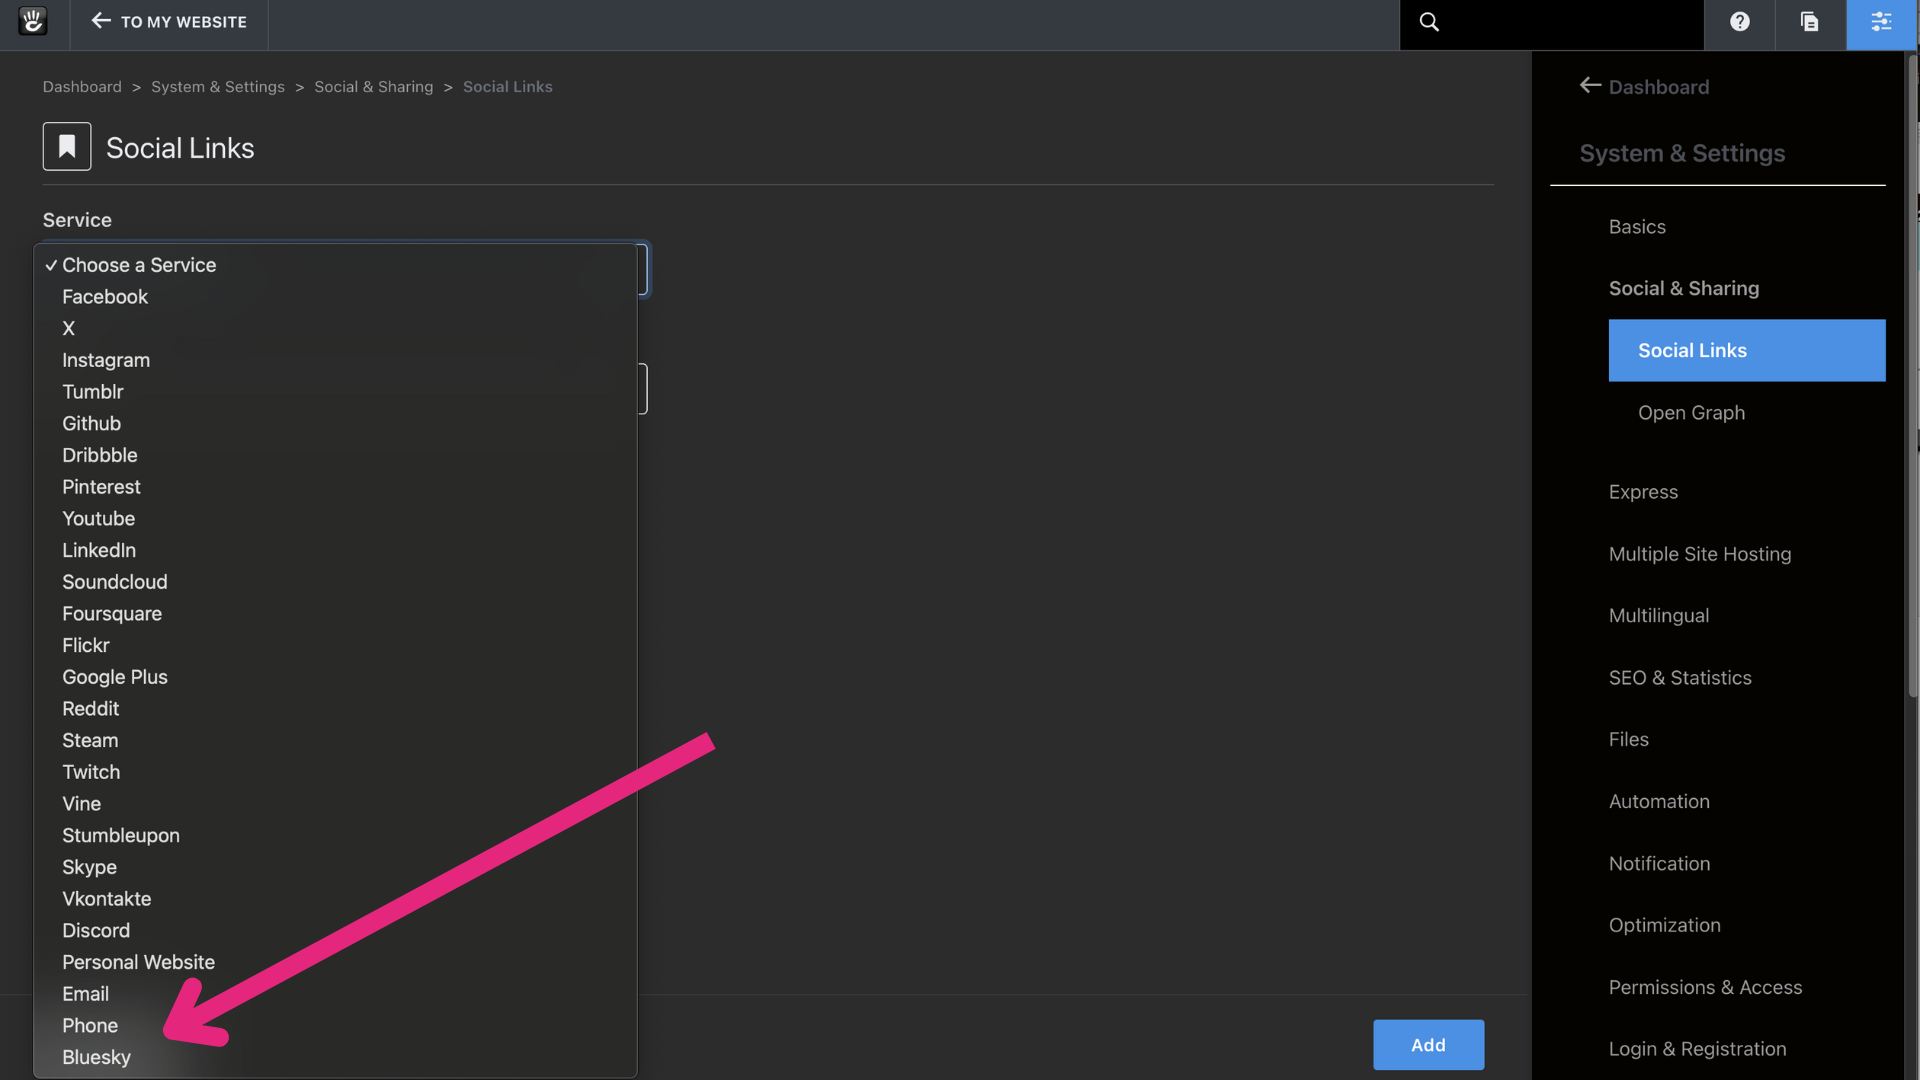Click the Social Links bookmark icon
Screen dimensions: 1920x1080
[x=67, y=147]
